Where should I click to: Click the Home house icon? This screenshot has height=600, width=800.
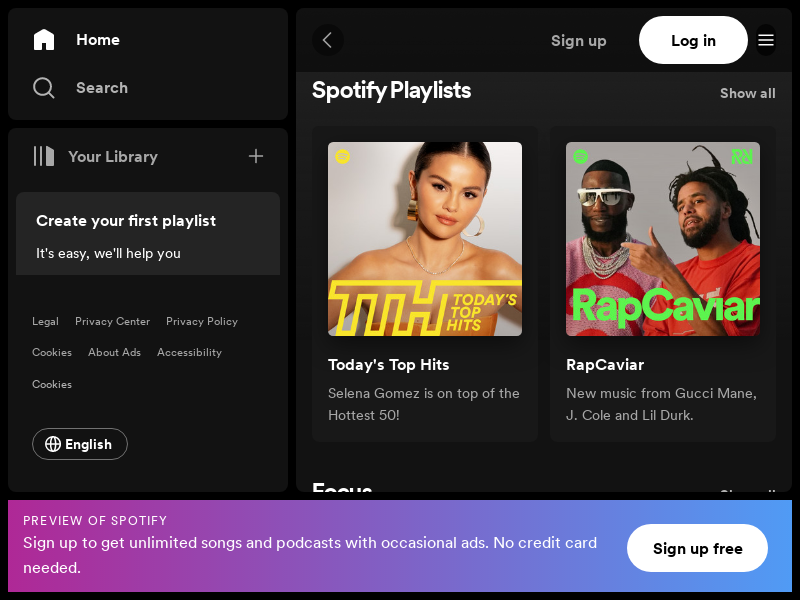(x=44, y=40)
